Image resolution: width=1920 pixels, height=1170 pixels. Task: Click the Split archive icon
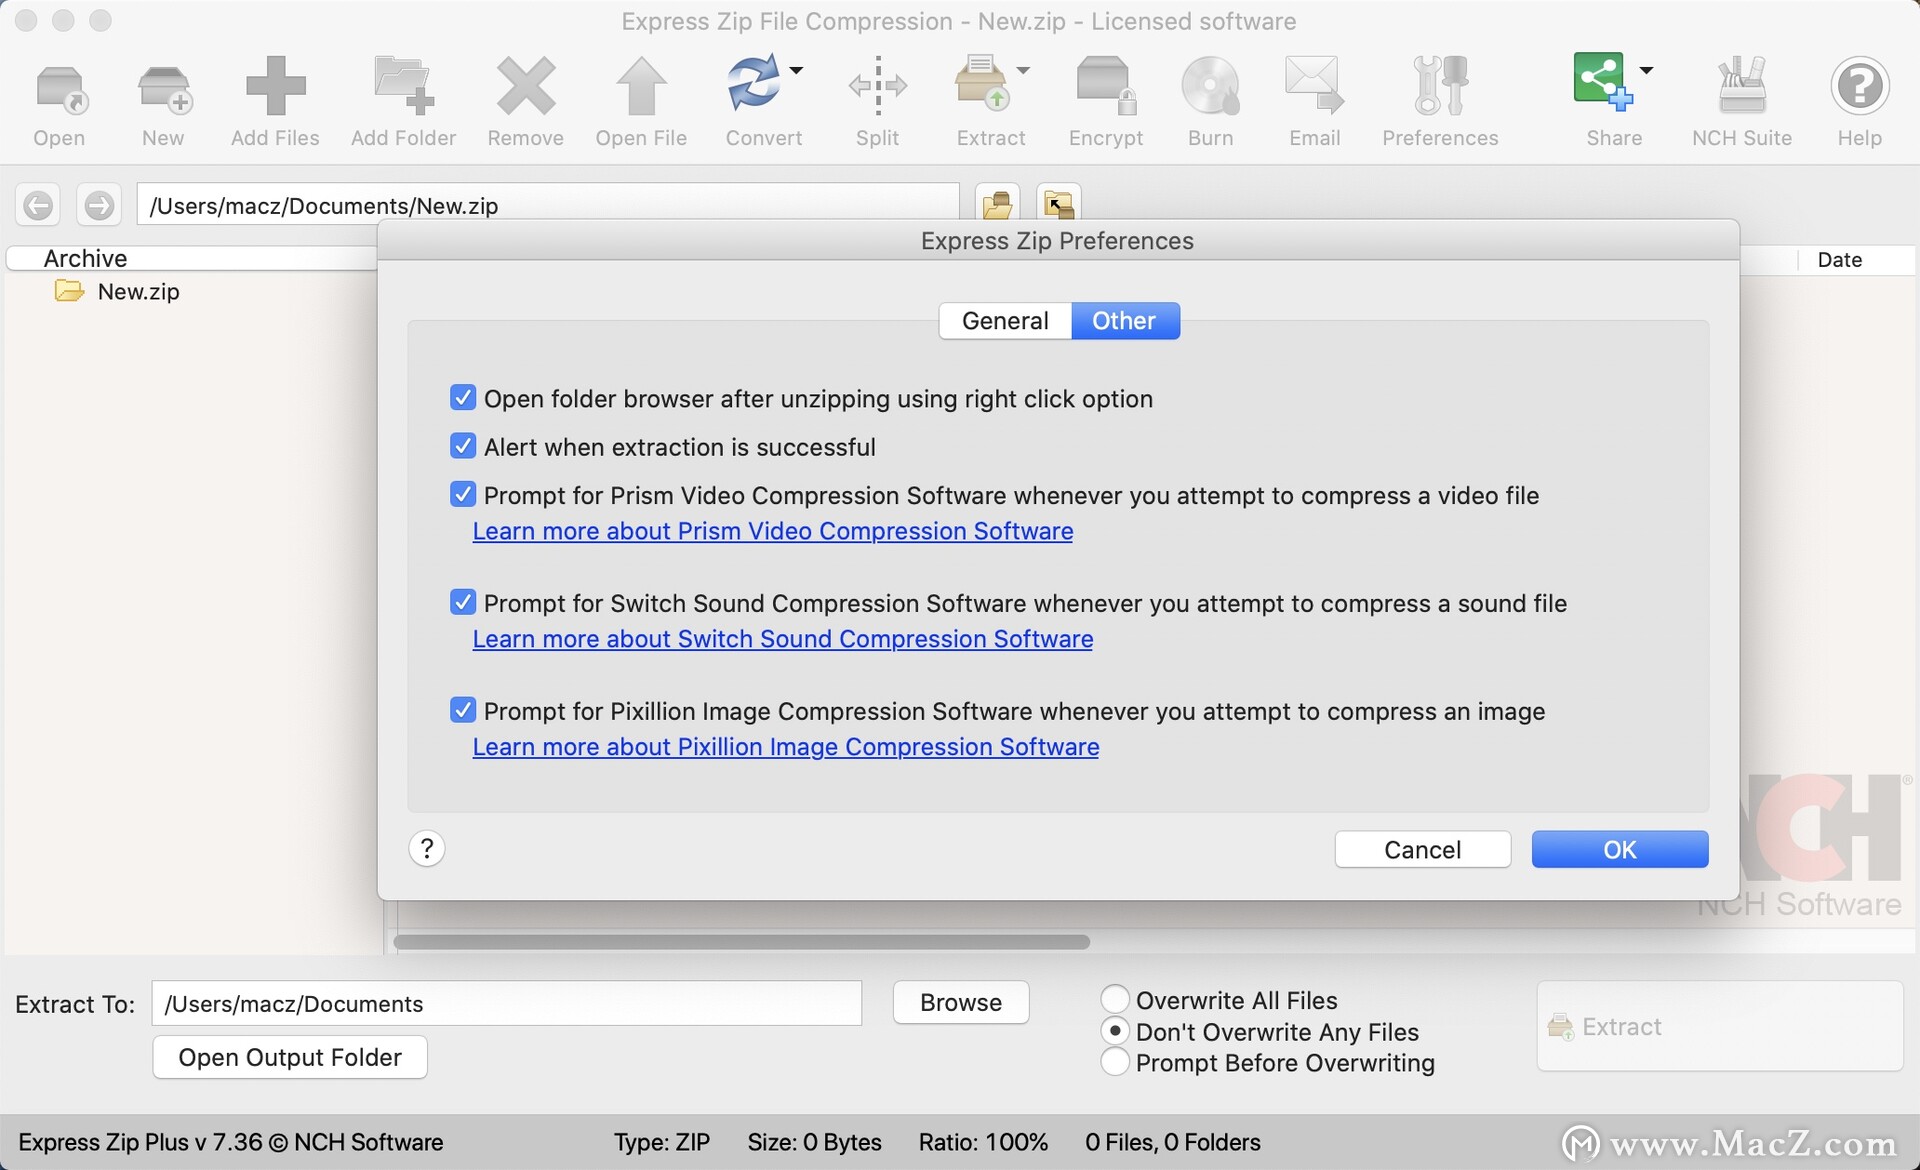[877, 86]
